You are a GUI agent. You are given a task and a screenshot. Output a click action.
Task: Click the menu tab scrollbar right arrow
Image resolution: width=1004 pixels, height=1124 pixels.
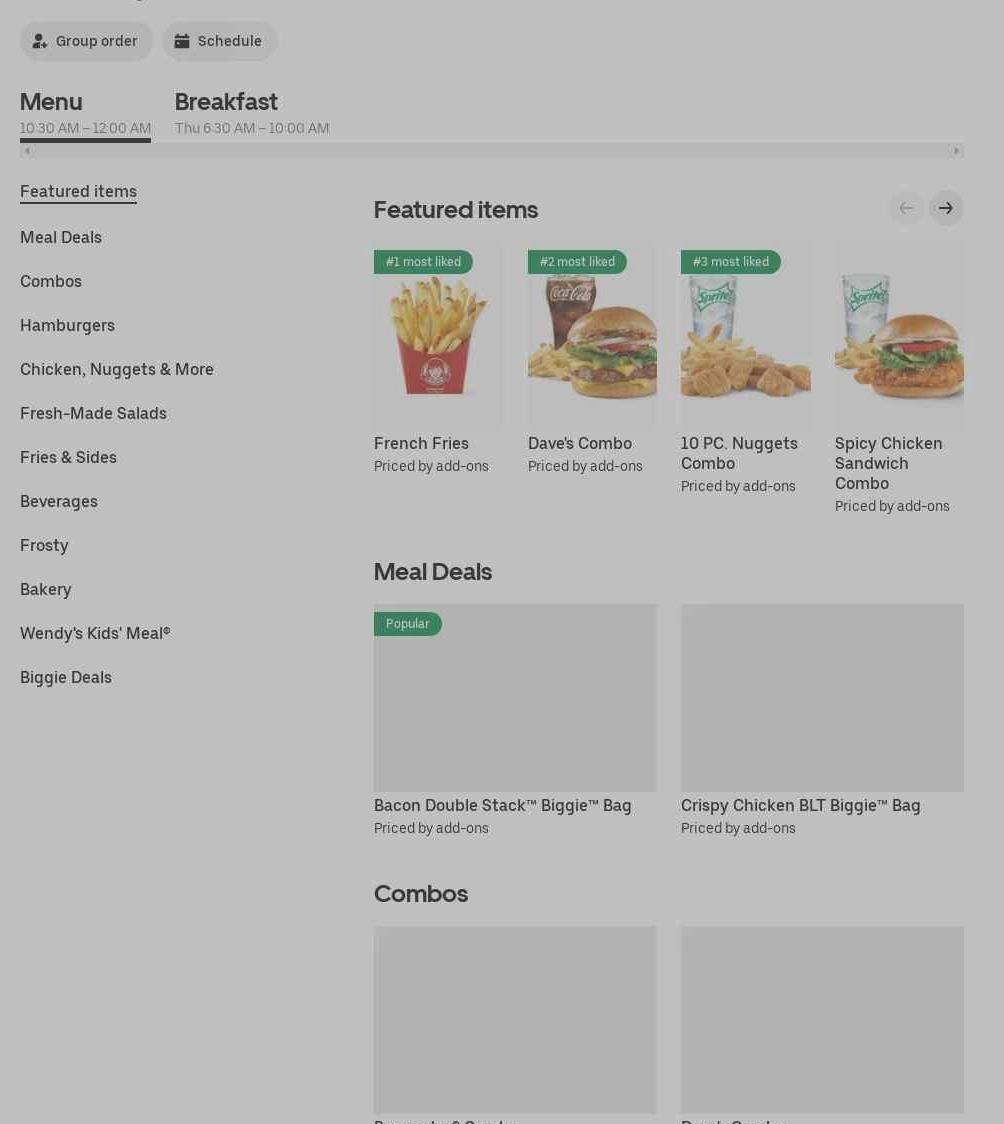956,151
